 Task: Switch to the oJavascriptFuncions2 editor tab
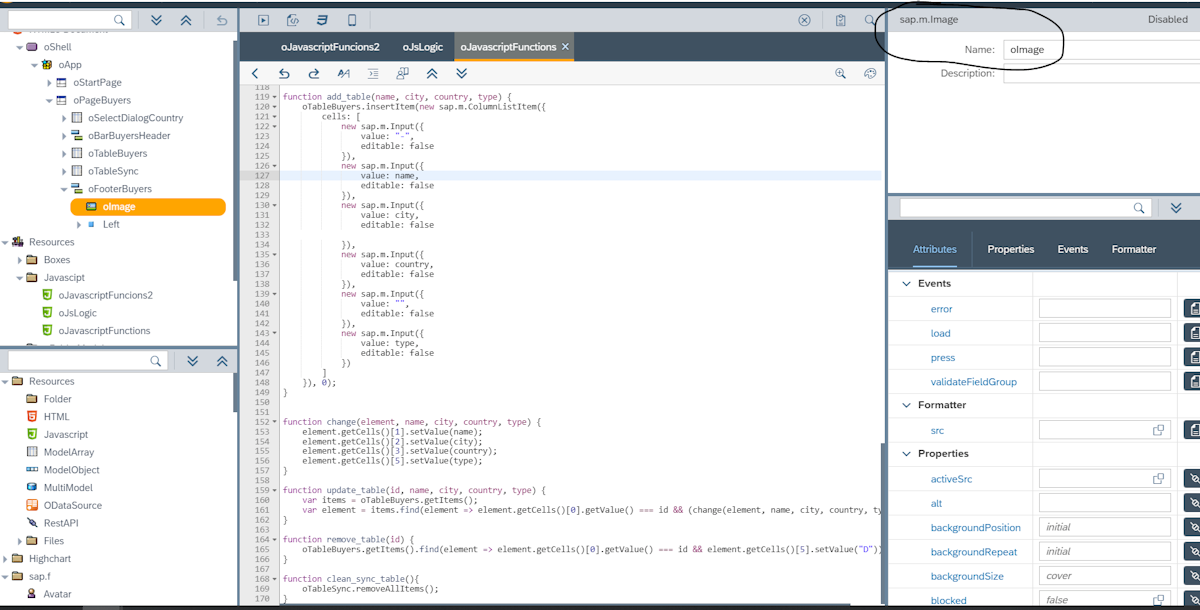[x=330, y=47]
